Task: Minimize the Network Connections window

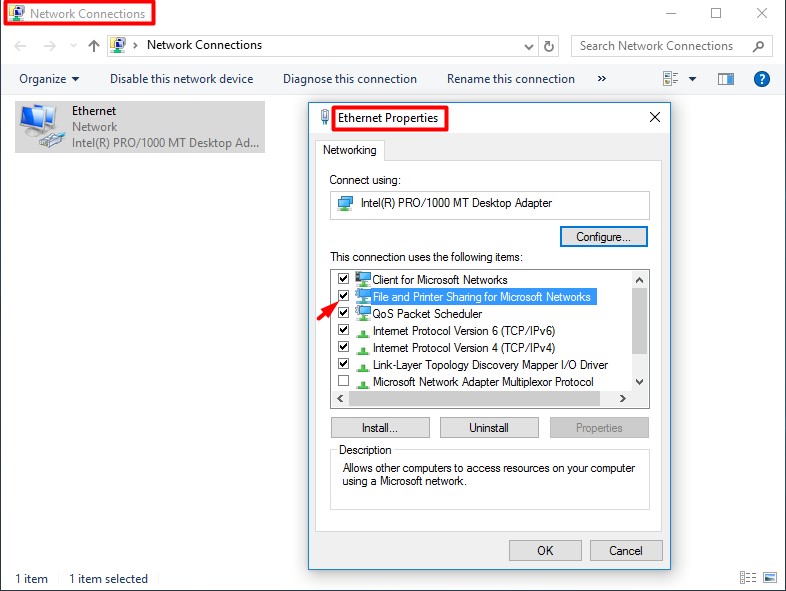Action: (x=671, y=14)
